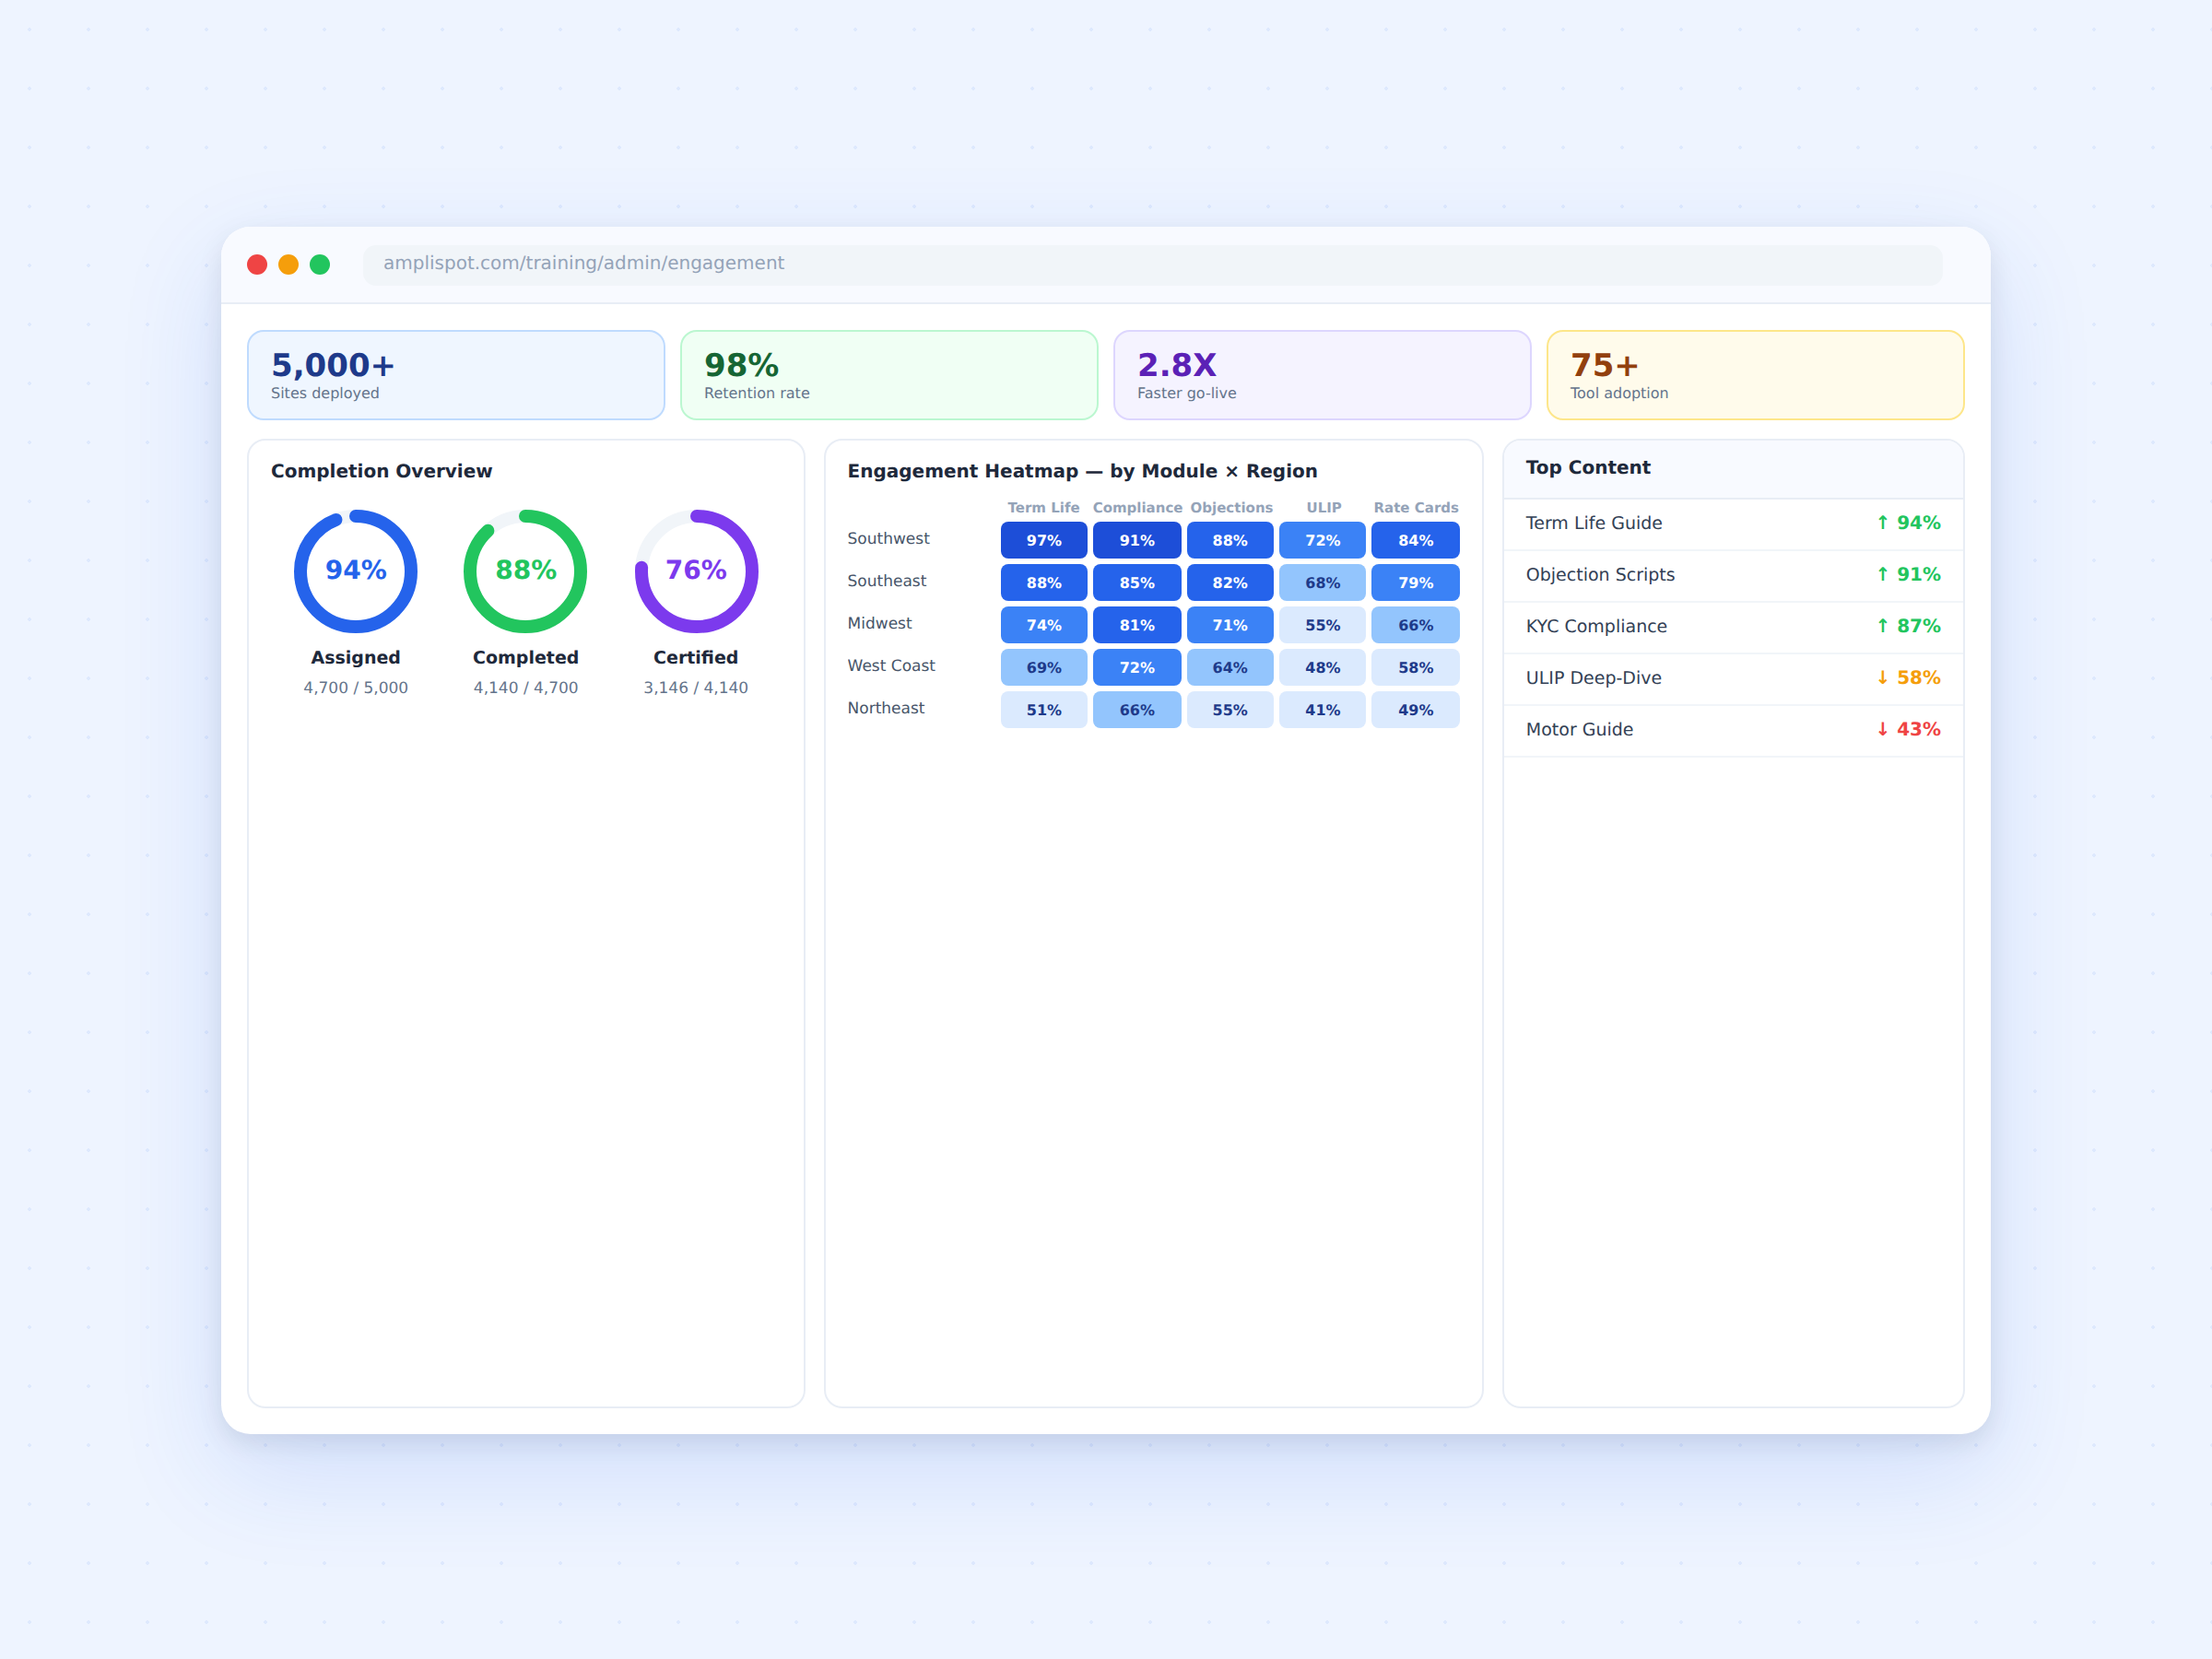The height and width of the screenshot is (1659, 2212).
Task: Select the West Coast row label
Action: coord(891,666)
